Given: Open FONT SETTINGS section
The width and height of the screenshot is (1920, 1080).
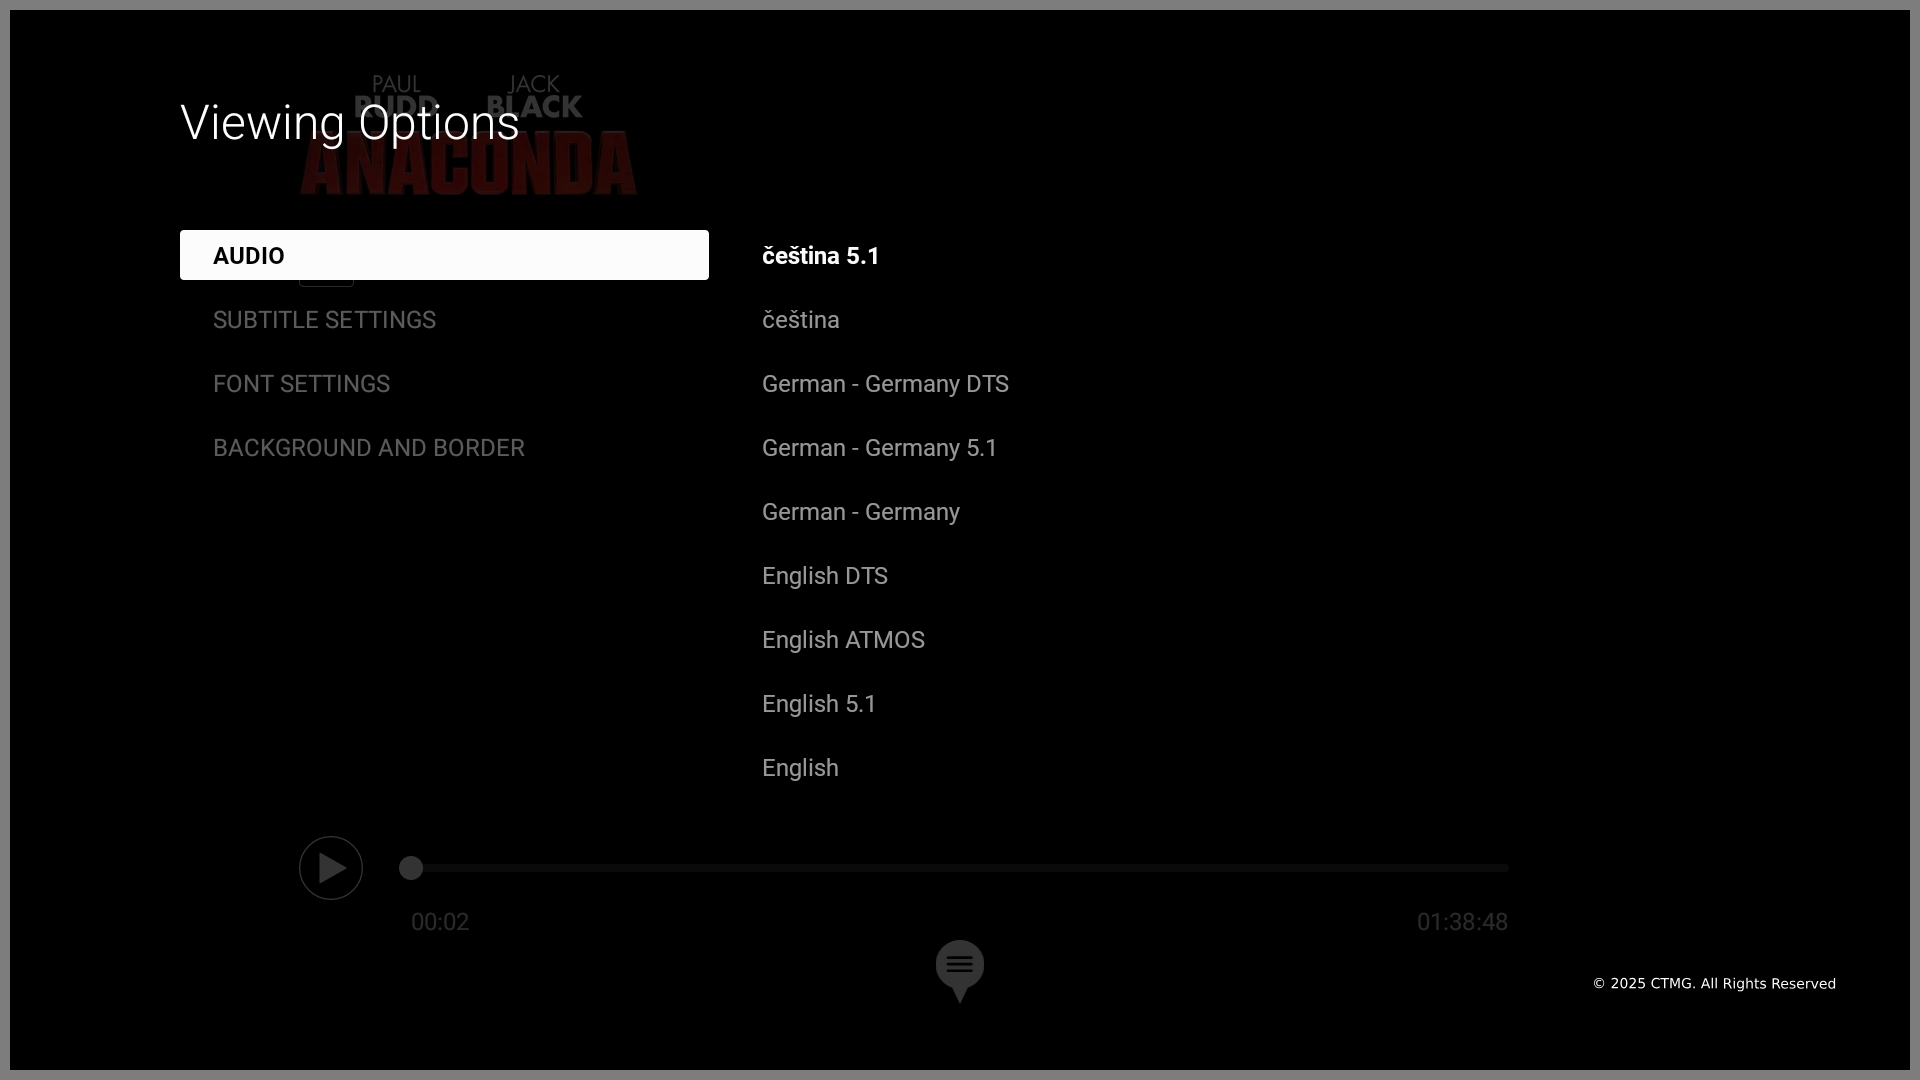Looking at the screenshot, I should [x=301, y=384].
